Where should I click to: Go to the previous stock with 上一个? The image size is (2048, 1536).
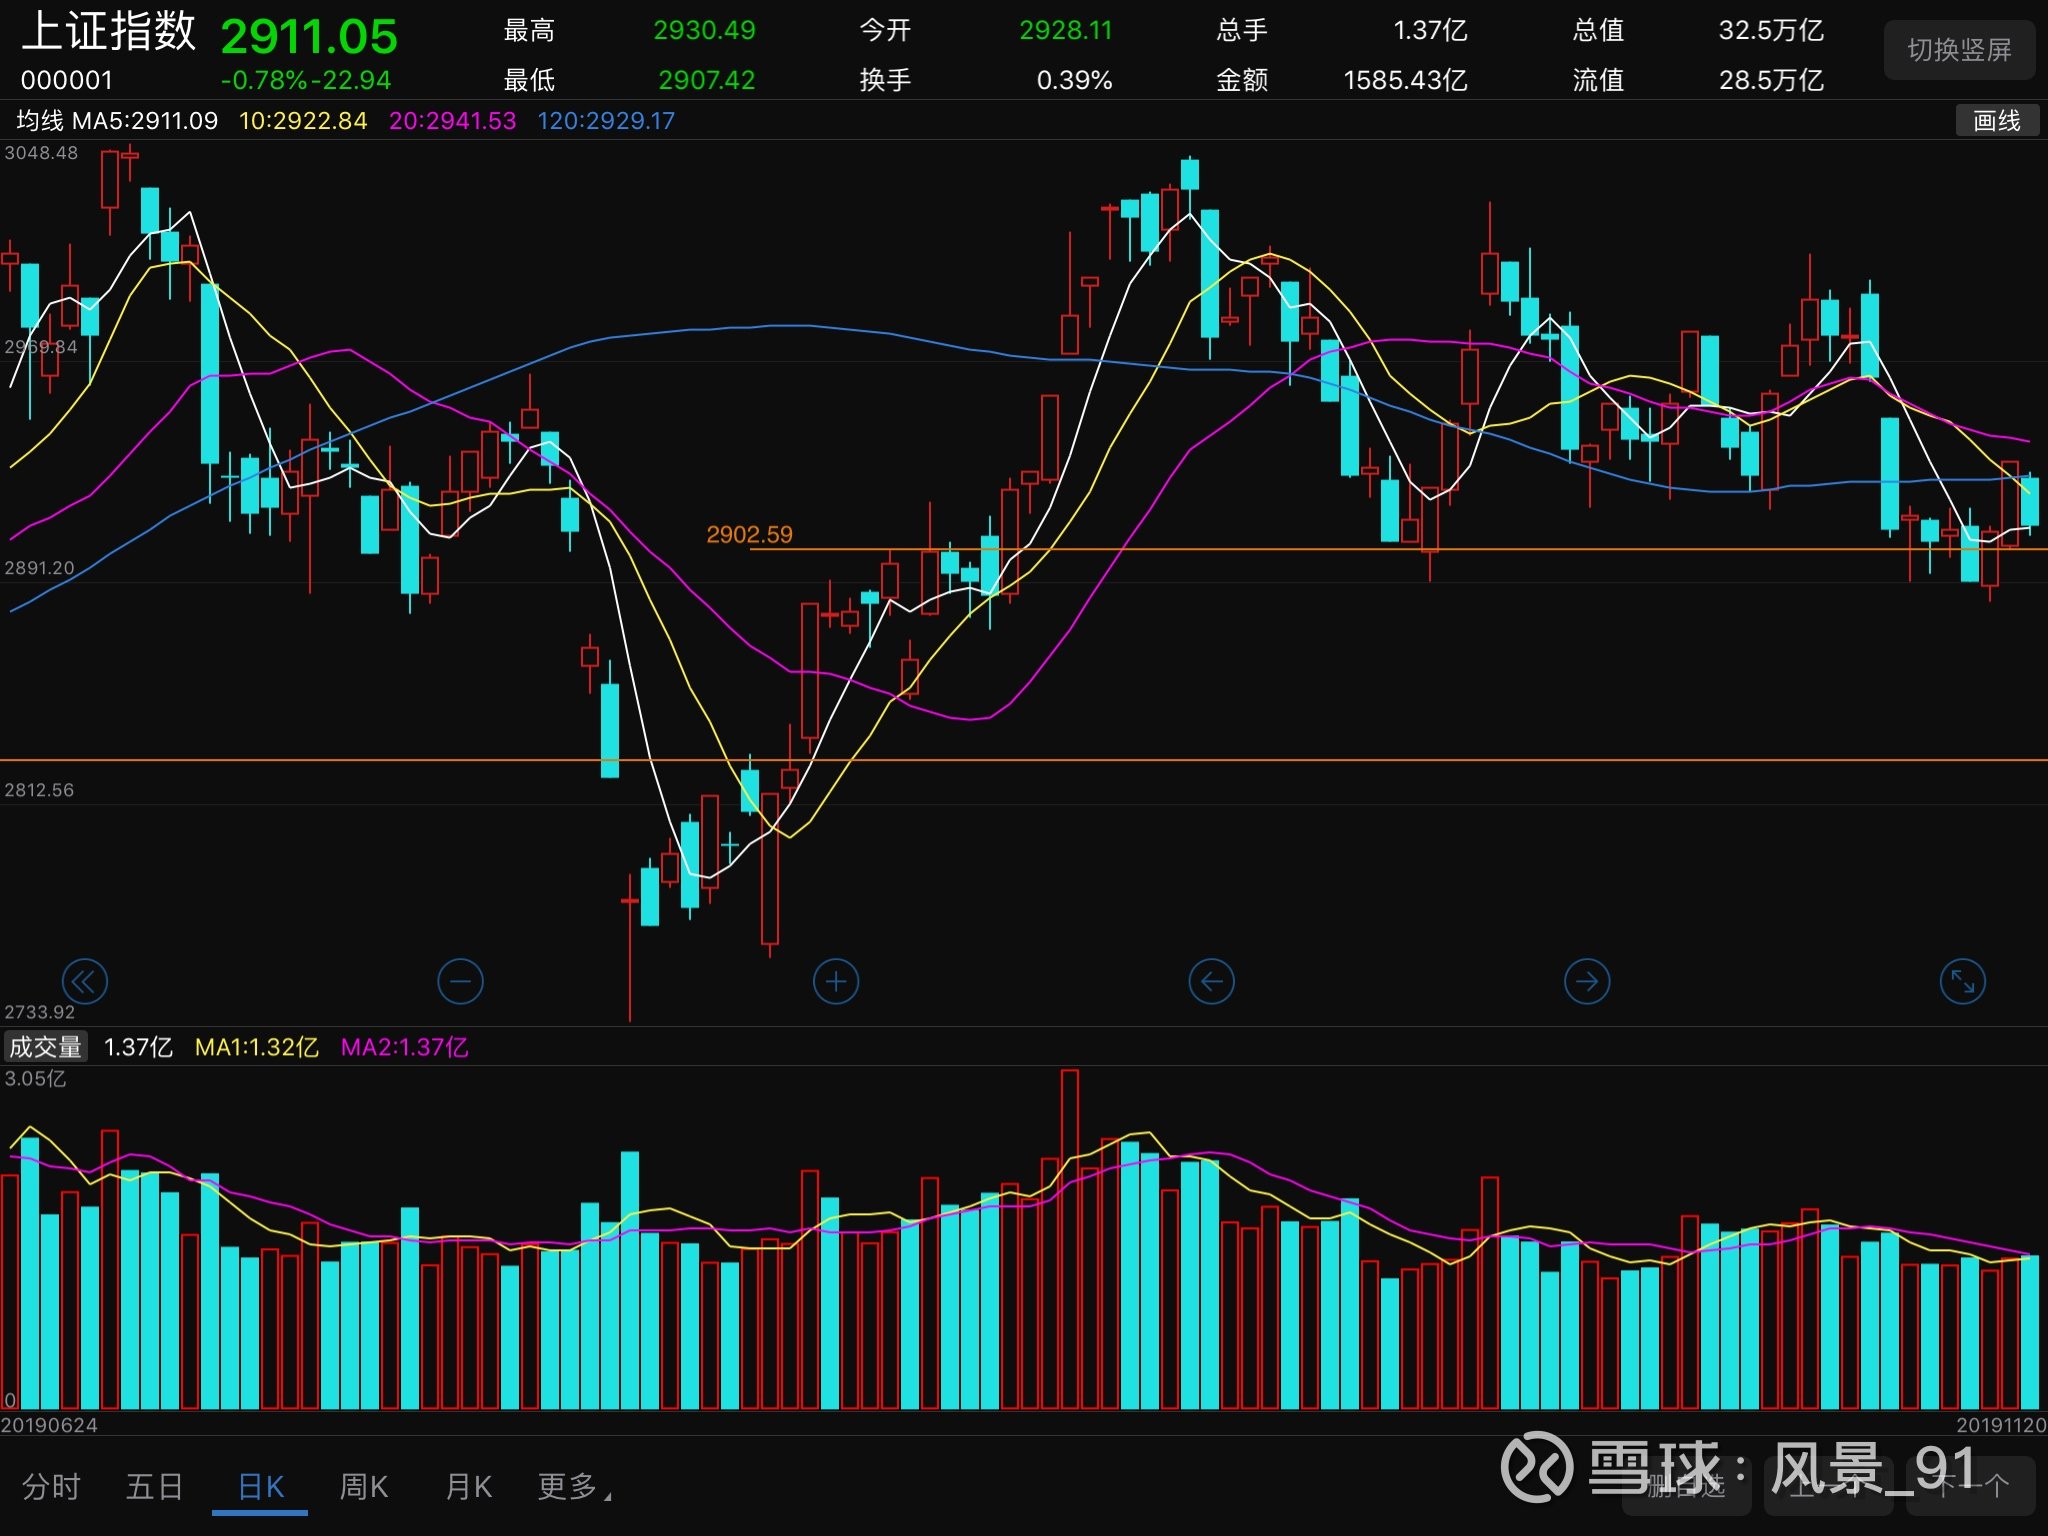[1828, 1486]
